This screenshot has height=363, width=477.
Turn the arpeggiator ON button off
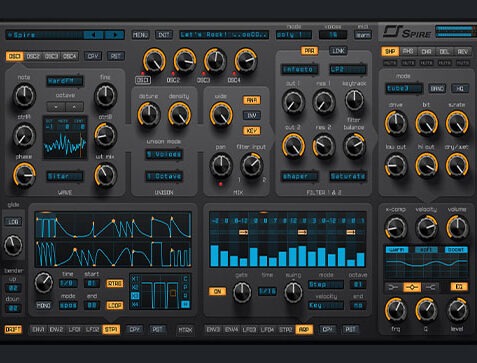click(217, 291)
